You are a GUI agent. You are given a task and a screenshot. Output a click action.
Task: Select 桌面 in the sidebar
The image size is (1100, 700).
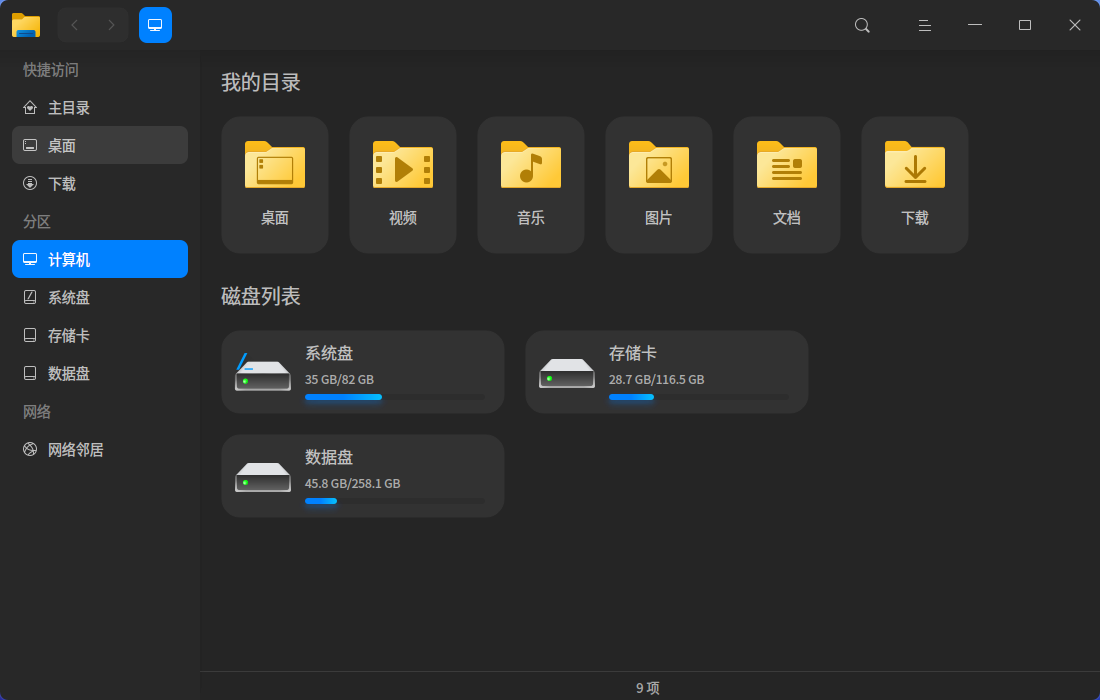coord(100,145)
